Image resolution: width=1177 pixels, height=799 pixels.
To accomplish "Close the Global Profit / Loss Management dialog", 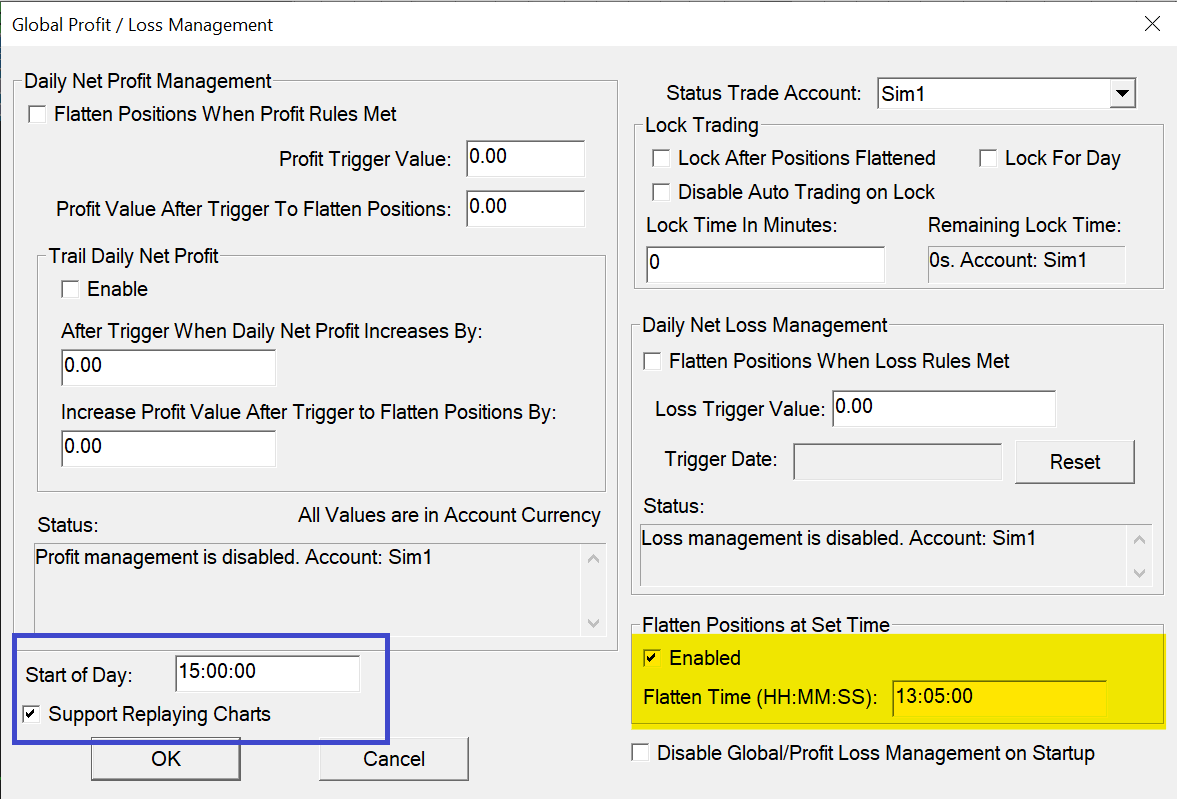I will [x=1153, y=24].
